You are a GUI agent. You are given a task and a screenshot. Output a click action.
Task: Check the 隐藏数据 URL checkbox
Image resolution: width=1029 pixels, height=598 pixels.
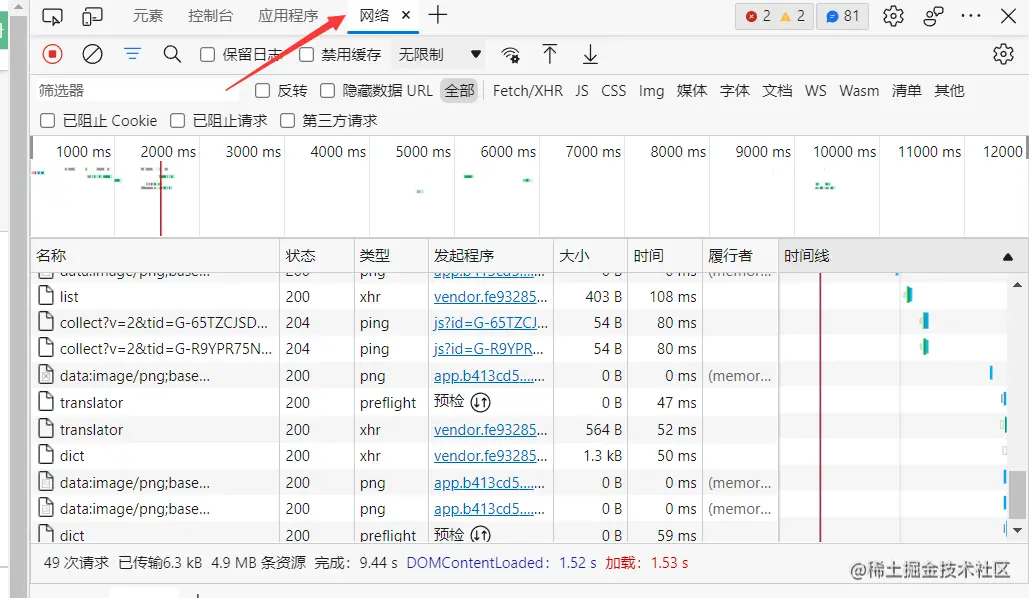click(327, 91)
